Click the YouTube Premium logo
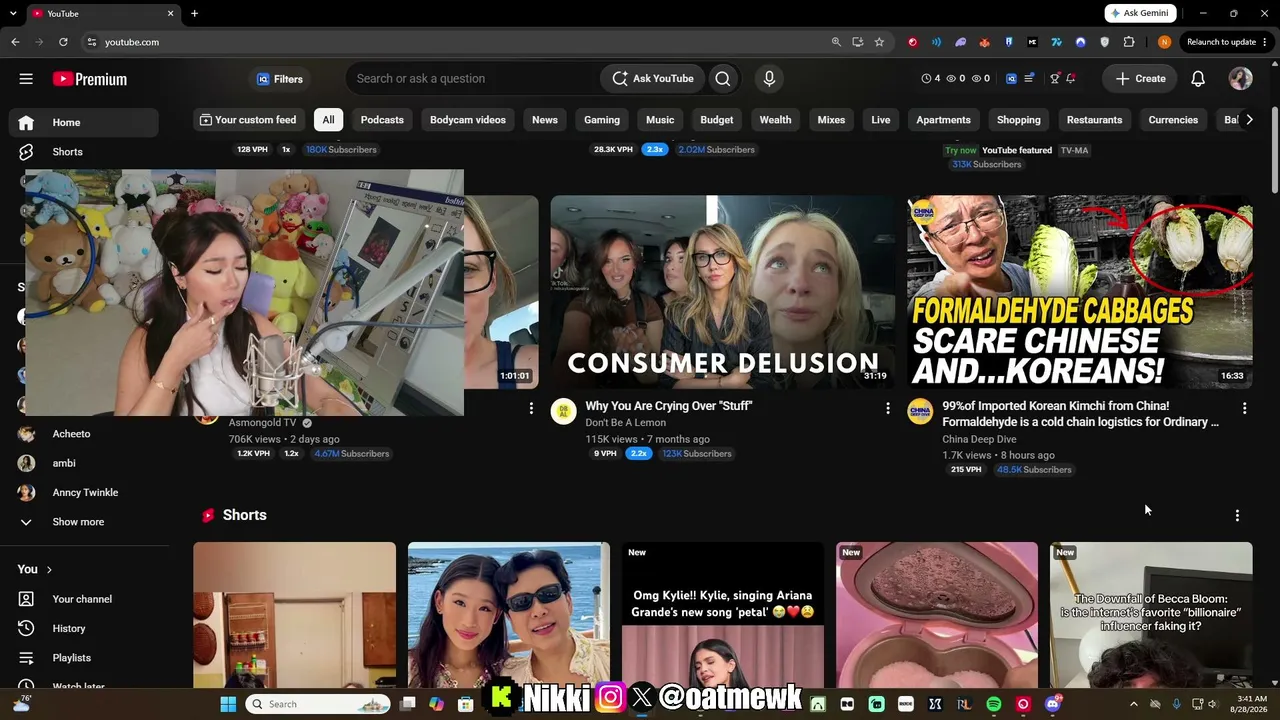1280x720 pixels. pyautogui.click(x=90, y=79)
